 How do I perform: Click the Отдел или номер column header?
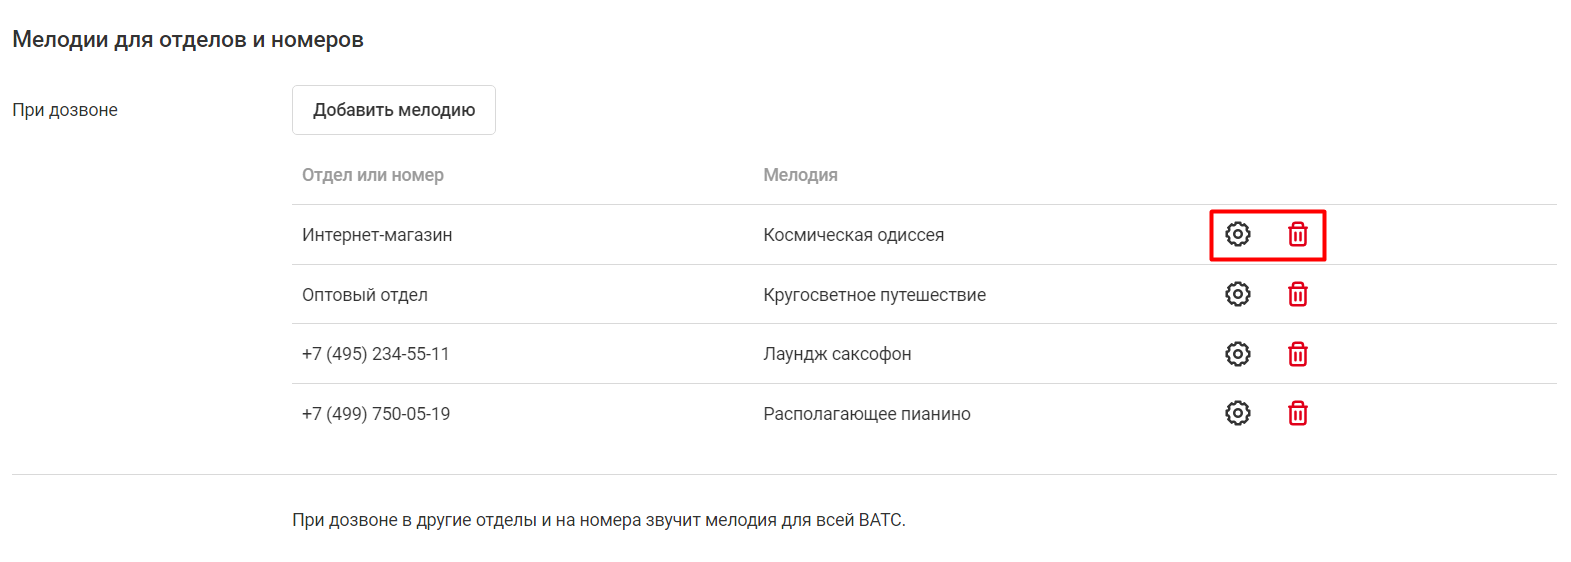[x=373, y=175]
